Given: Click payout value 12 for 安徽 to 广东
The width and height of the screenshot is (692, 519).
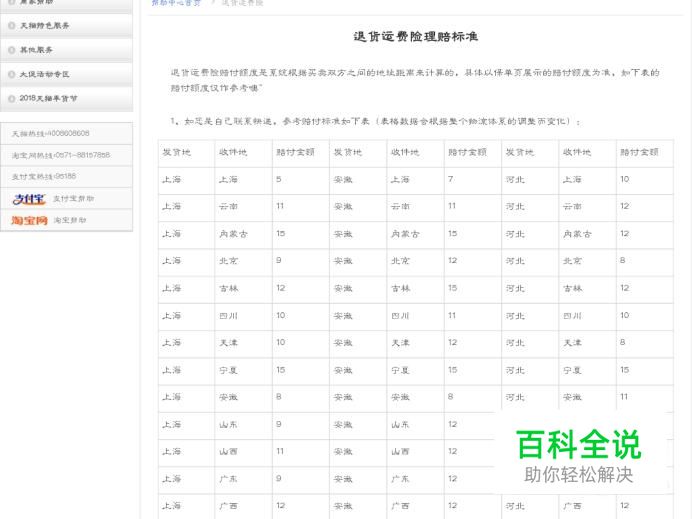Looking at the screenshot, I should click(x=452, y=478).
